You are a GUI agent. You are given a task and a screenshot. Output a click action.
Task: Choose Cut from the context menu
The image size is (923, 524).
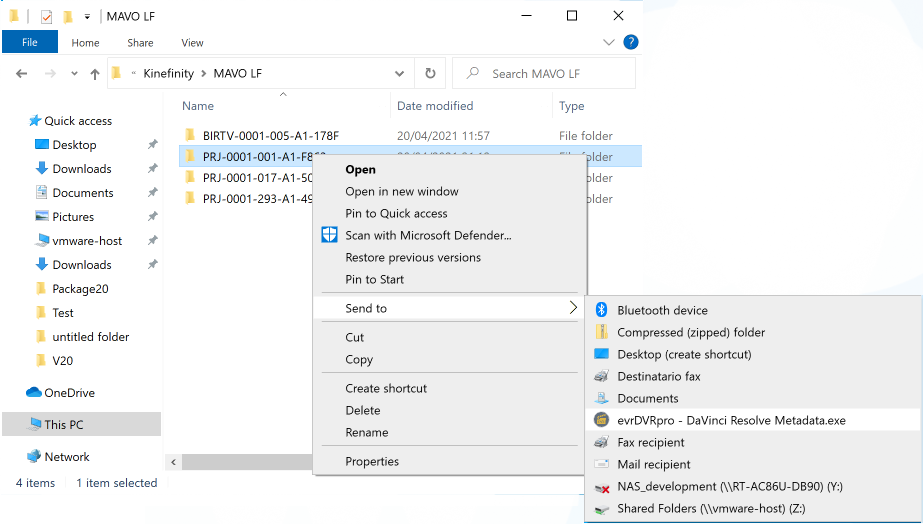click(450, 337)
